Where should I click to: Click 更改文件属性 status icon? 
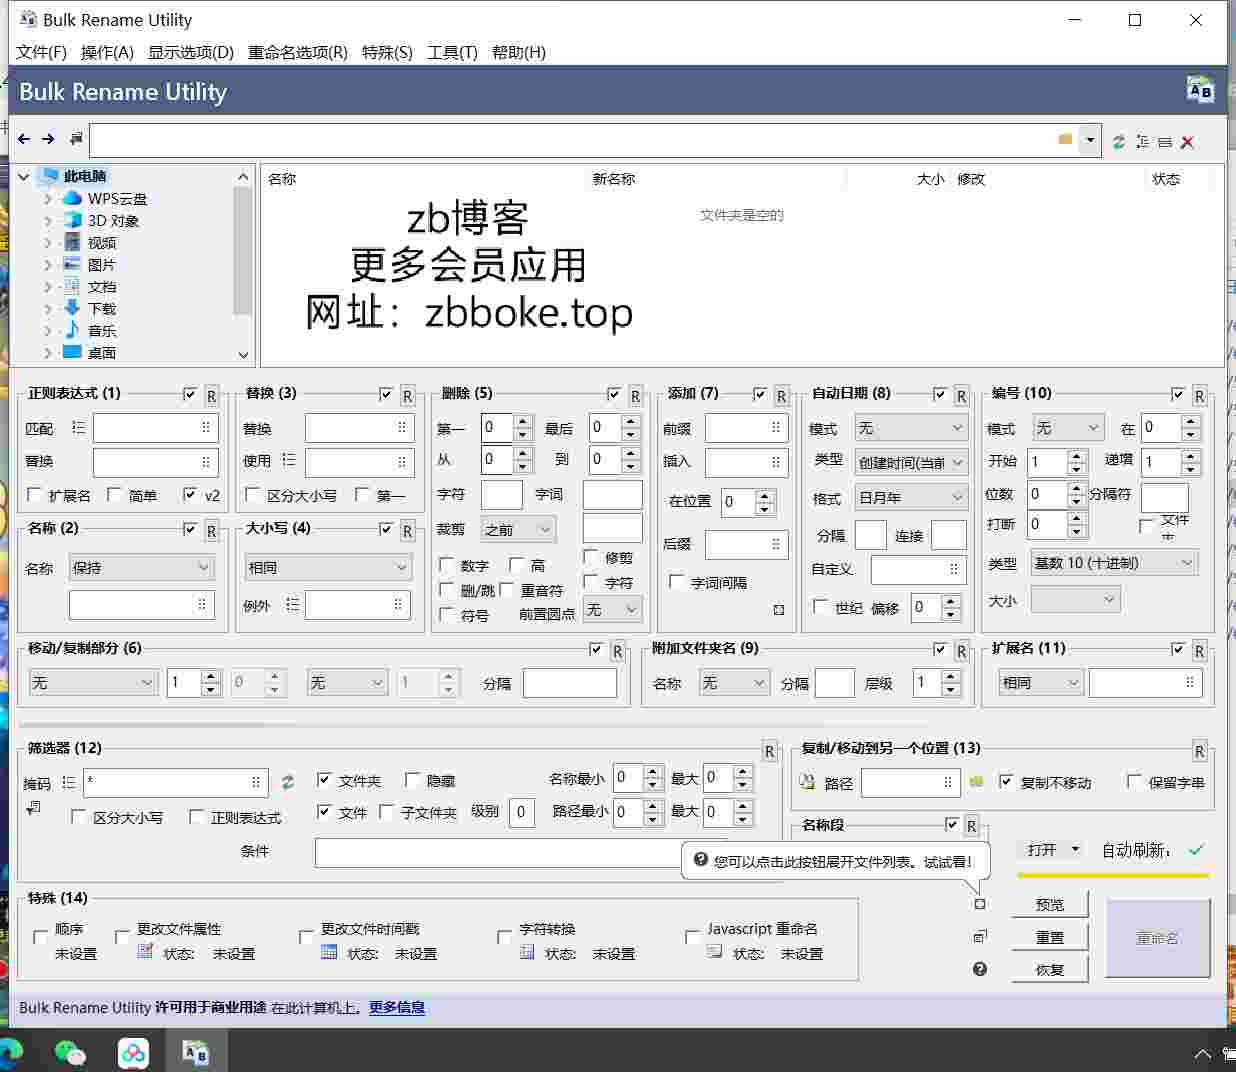coord(146,951)
